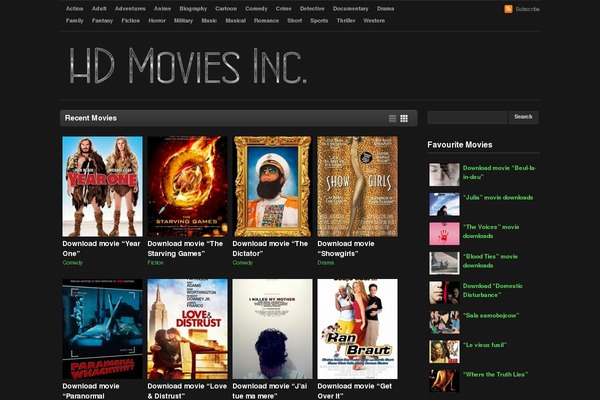The height and width of the screenshot is (400, 600).
Task: Open the Family category
Action: [75, 21]
